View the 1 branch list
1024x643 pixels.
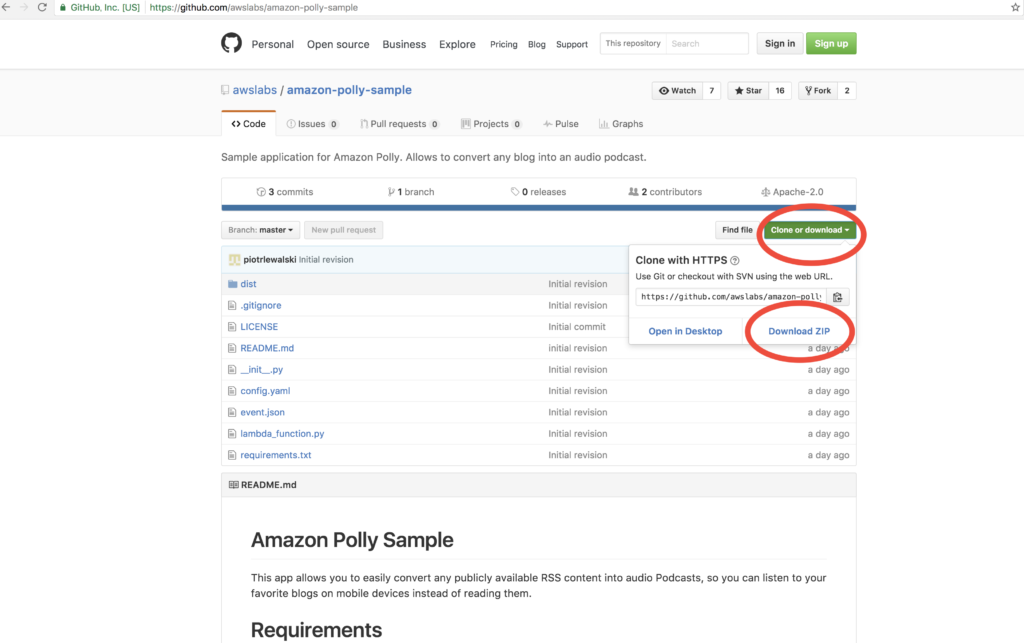click(411, 192)
